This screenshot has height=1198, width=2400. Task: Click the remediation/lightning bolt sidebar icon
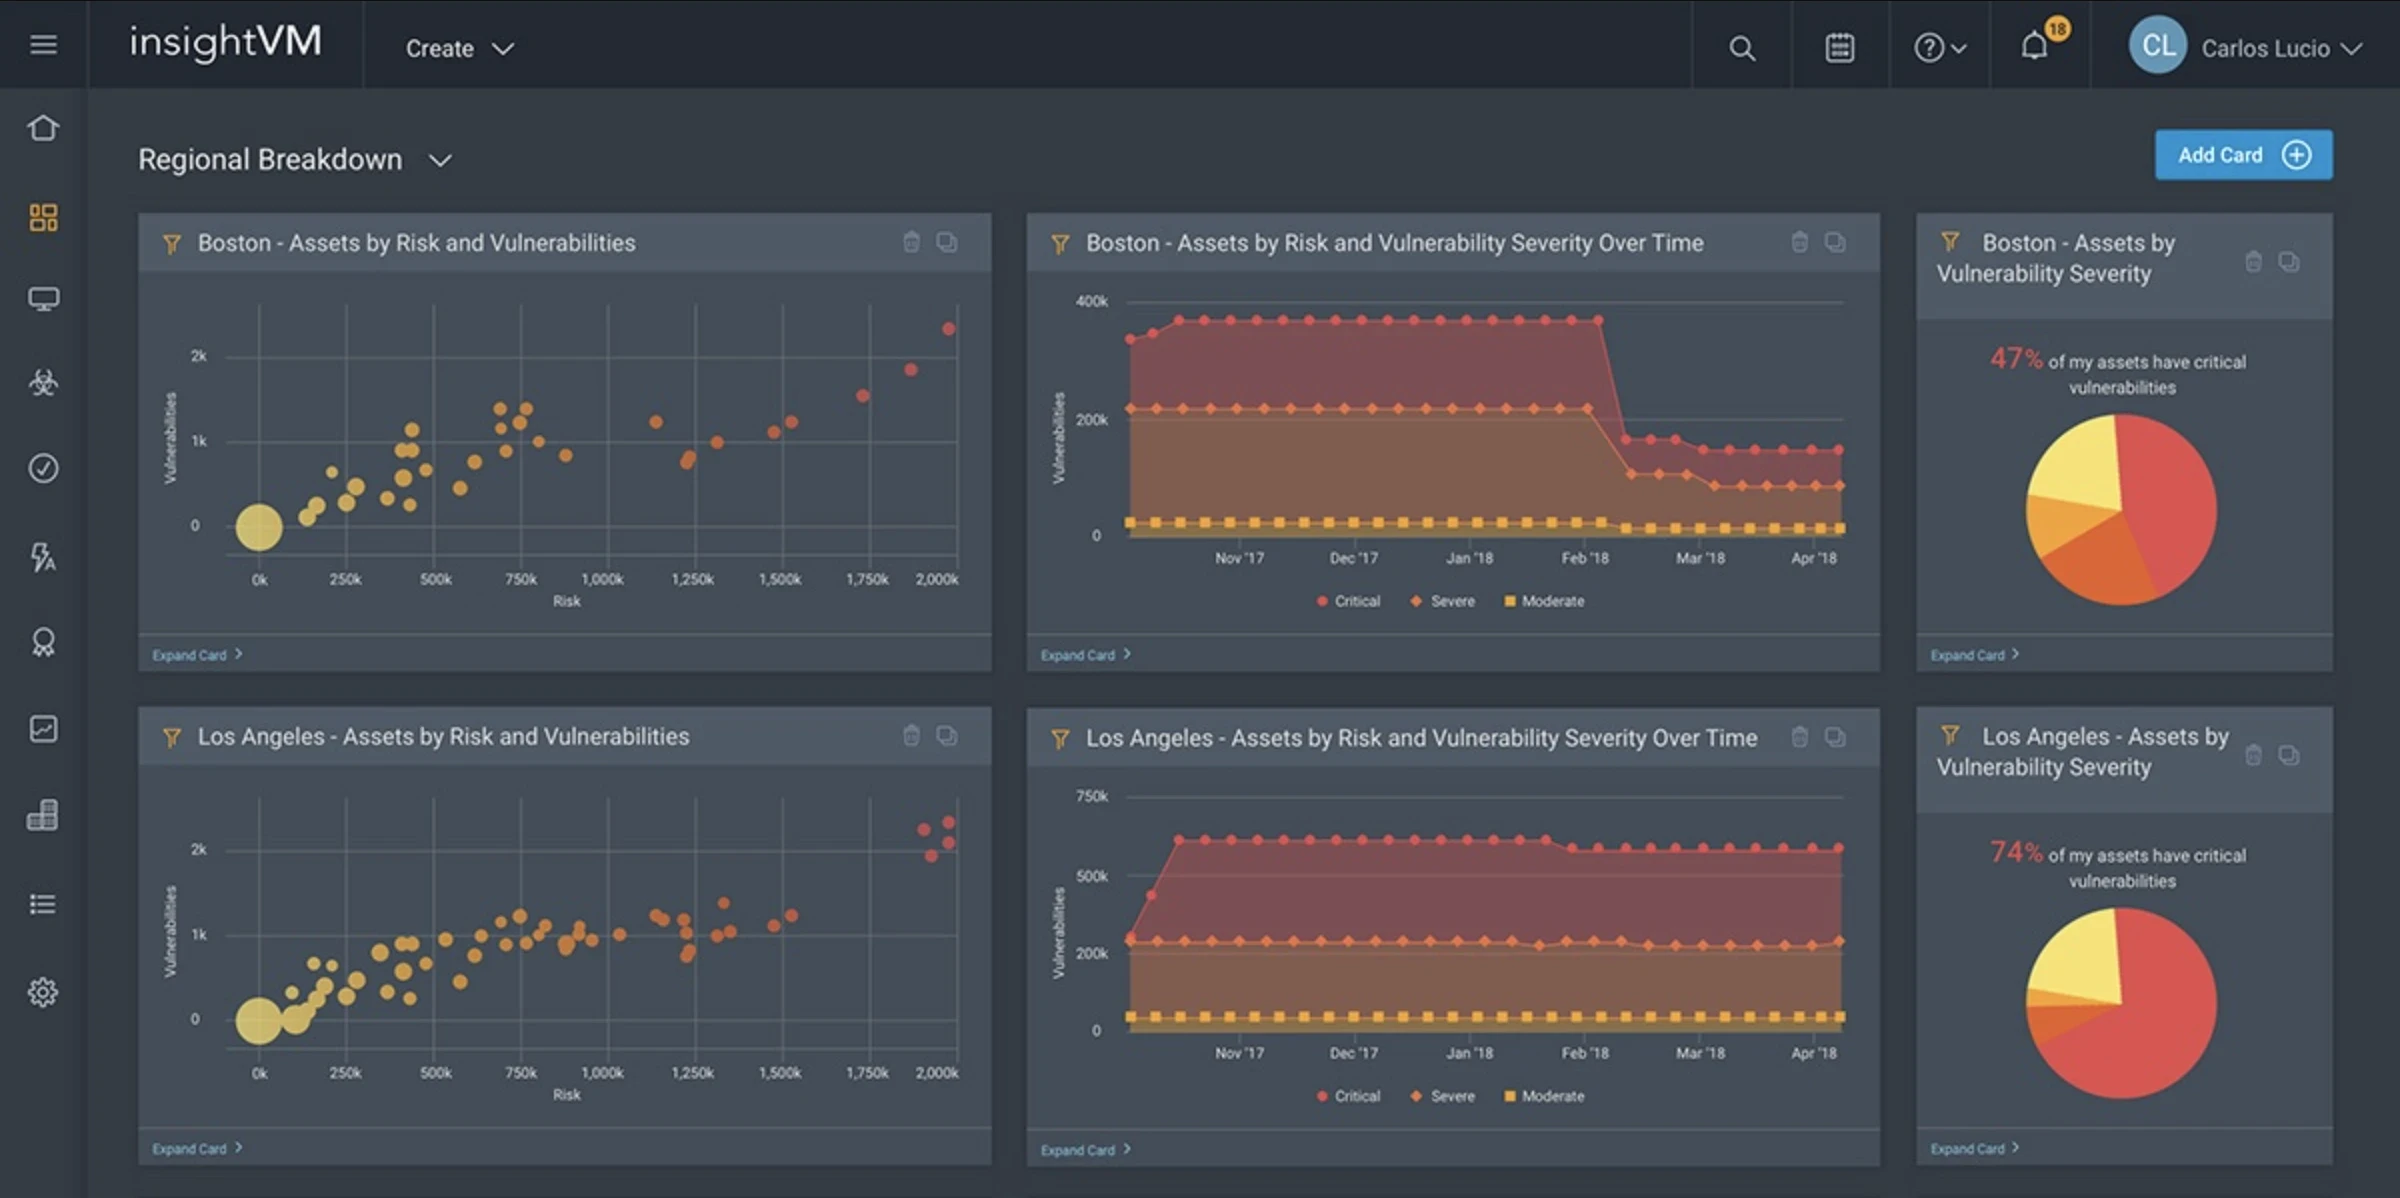(41, 554)
